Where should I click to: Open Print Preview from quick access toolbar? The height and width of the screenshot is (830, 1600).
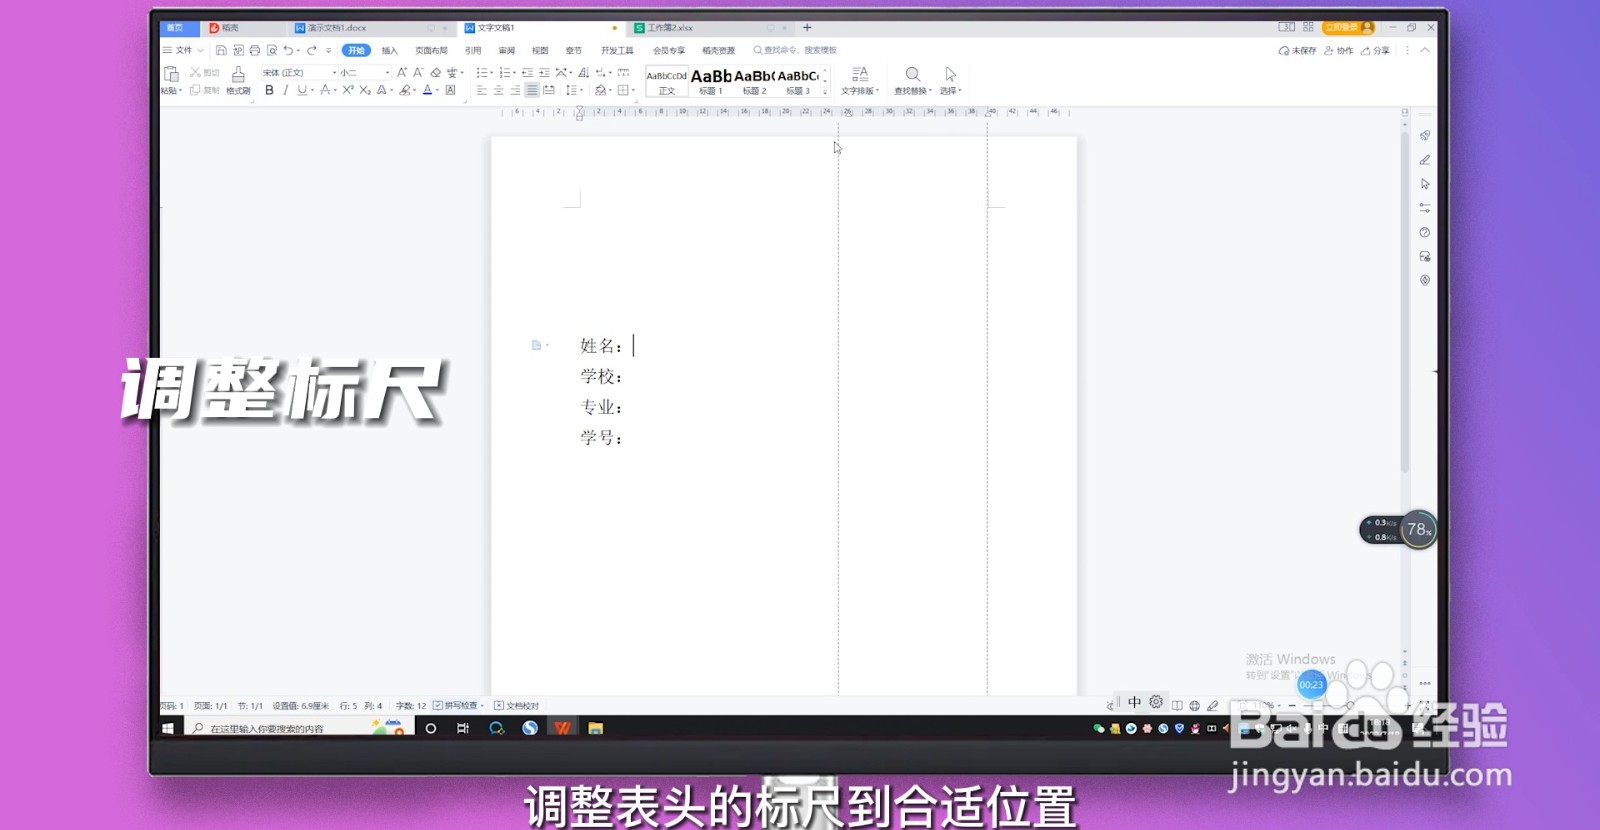[272, 50]
